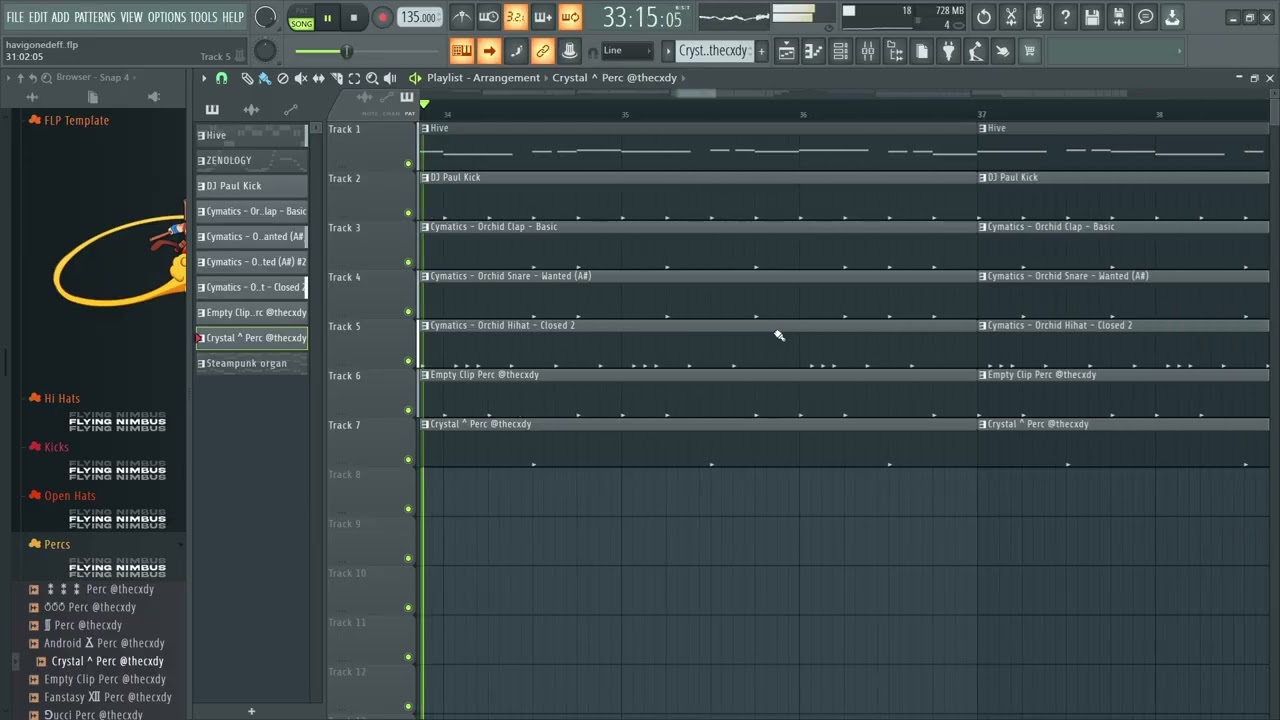Select the playlist slip tool
Viewport: 1280px width, 720px height.
tap(319, 78)
